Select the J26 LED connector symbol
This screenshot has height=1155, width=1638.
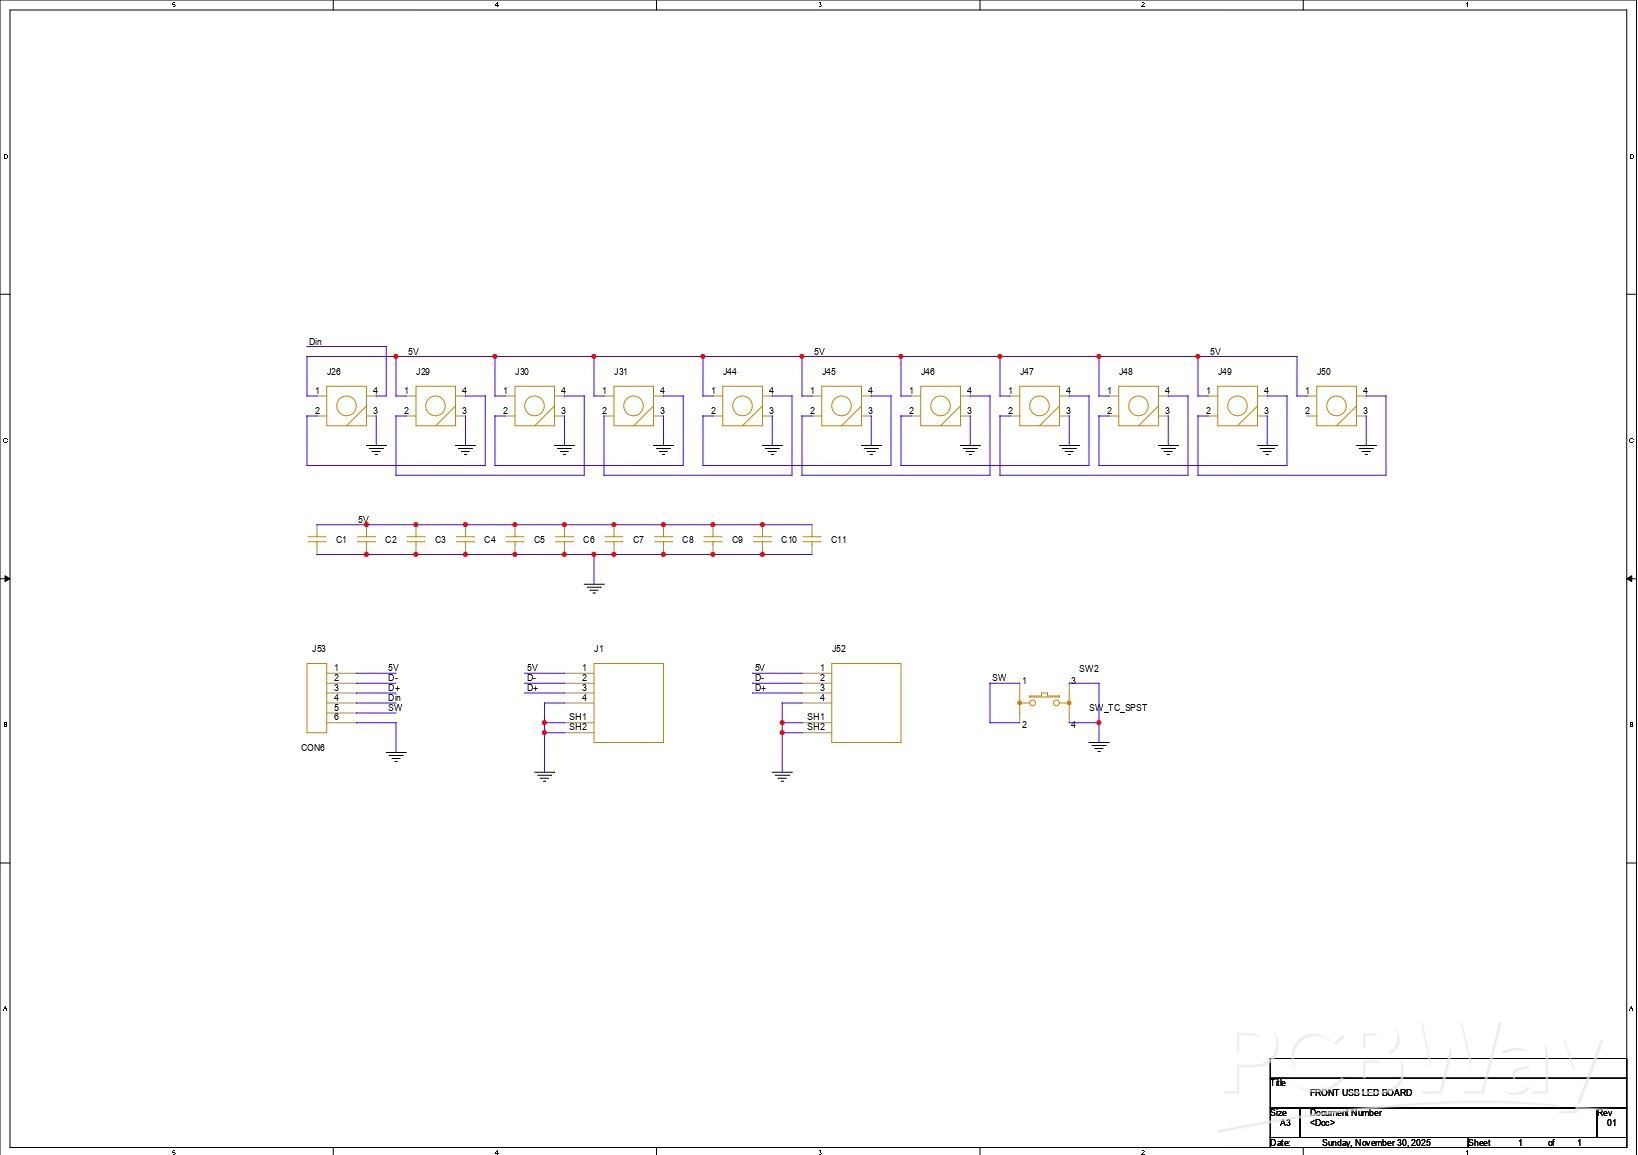pos(345,405)
